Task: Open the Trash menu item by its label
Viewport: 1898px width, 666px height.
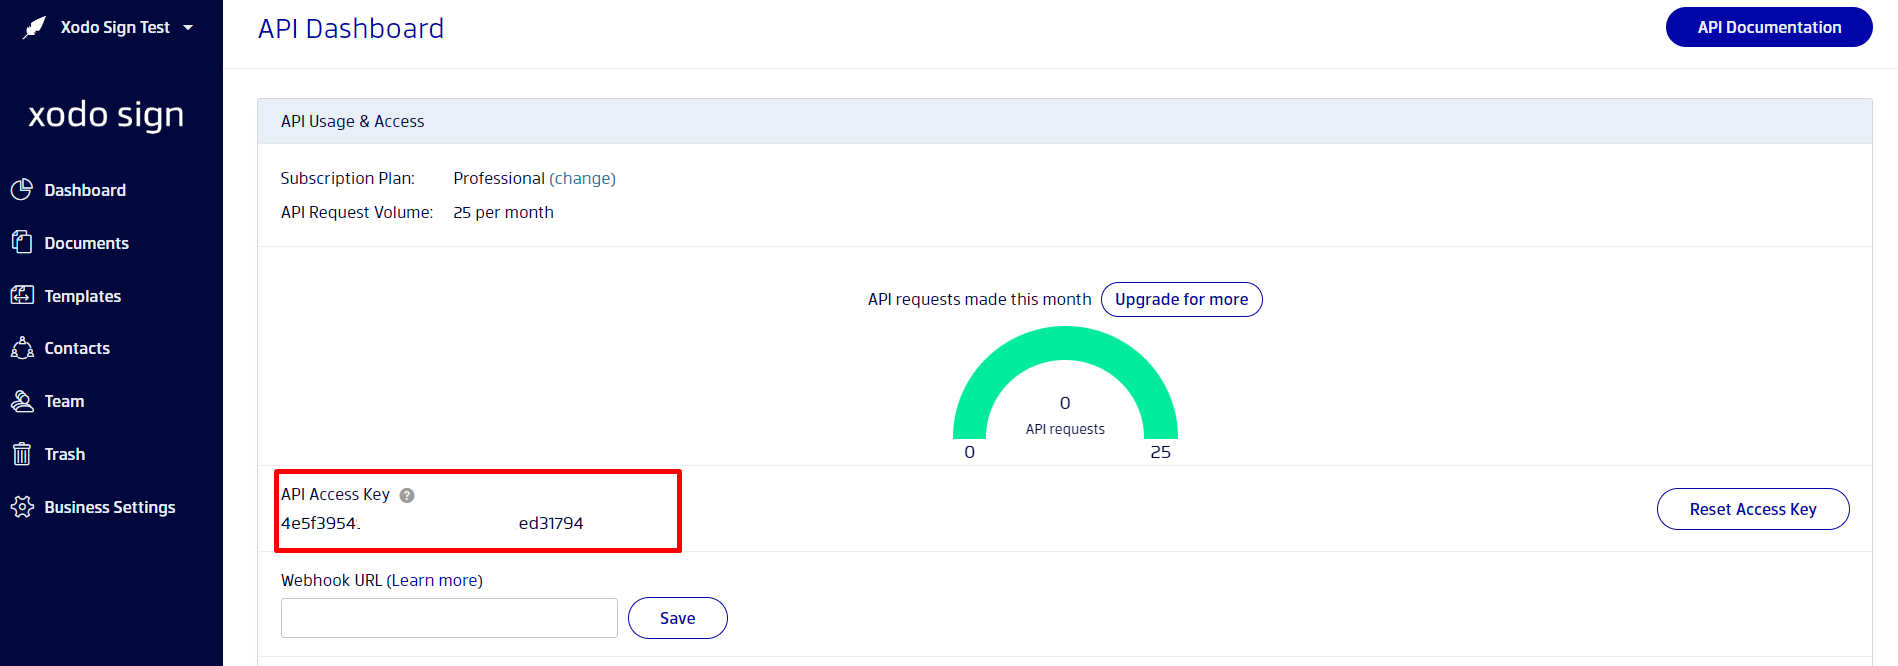Action: [65, 454]
